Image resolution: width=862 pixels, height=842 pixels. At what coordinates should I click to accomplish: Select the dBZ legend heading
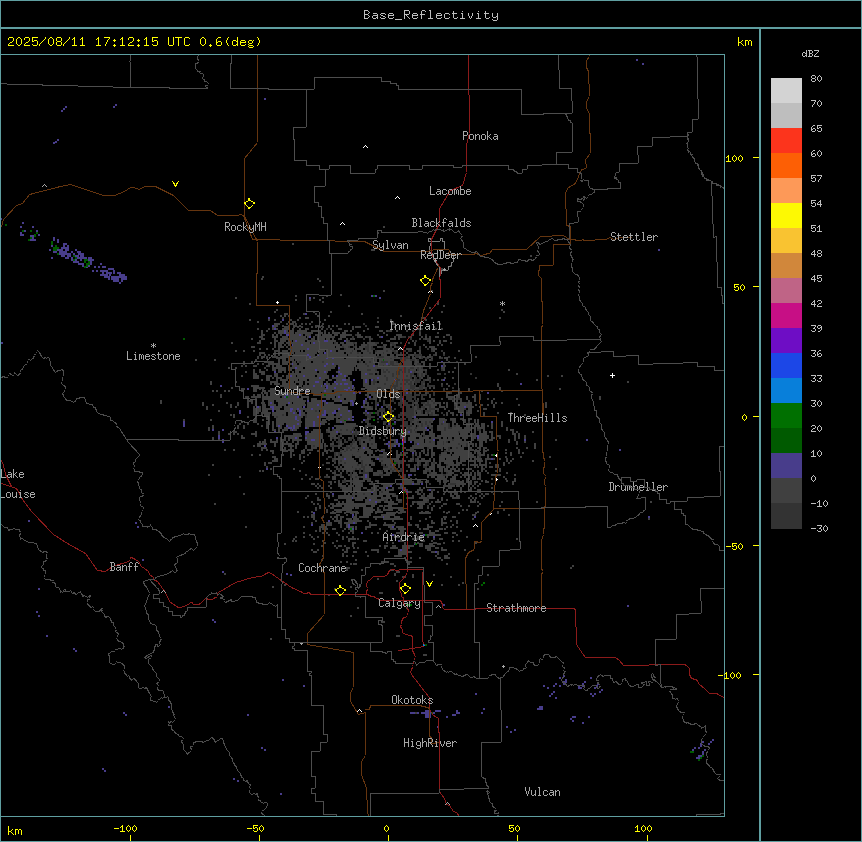pyautogui.click(x=810, y=53)
